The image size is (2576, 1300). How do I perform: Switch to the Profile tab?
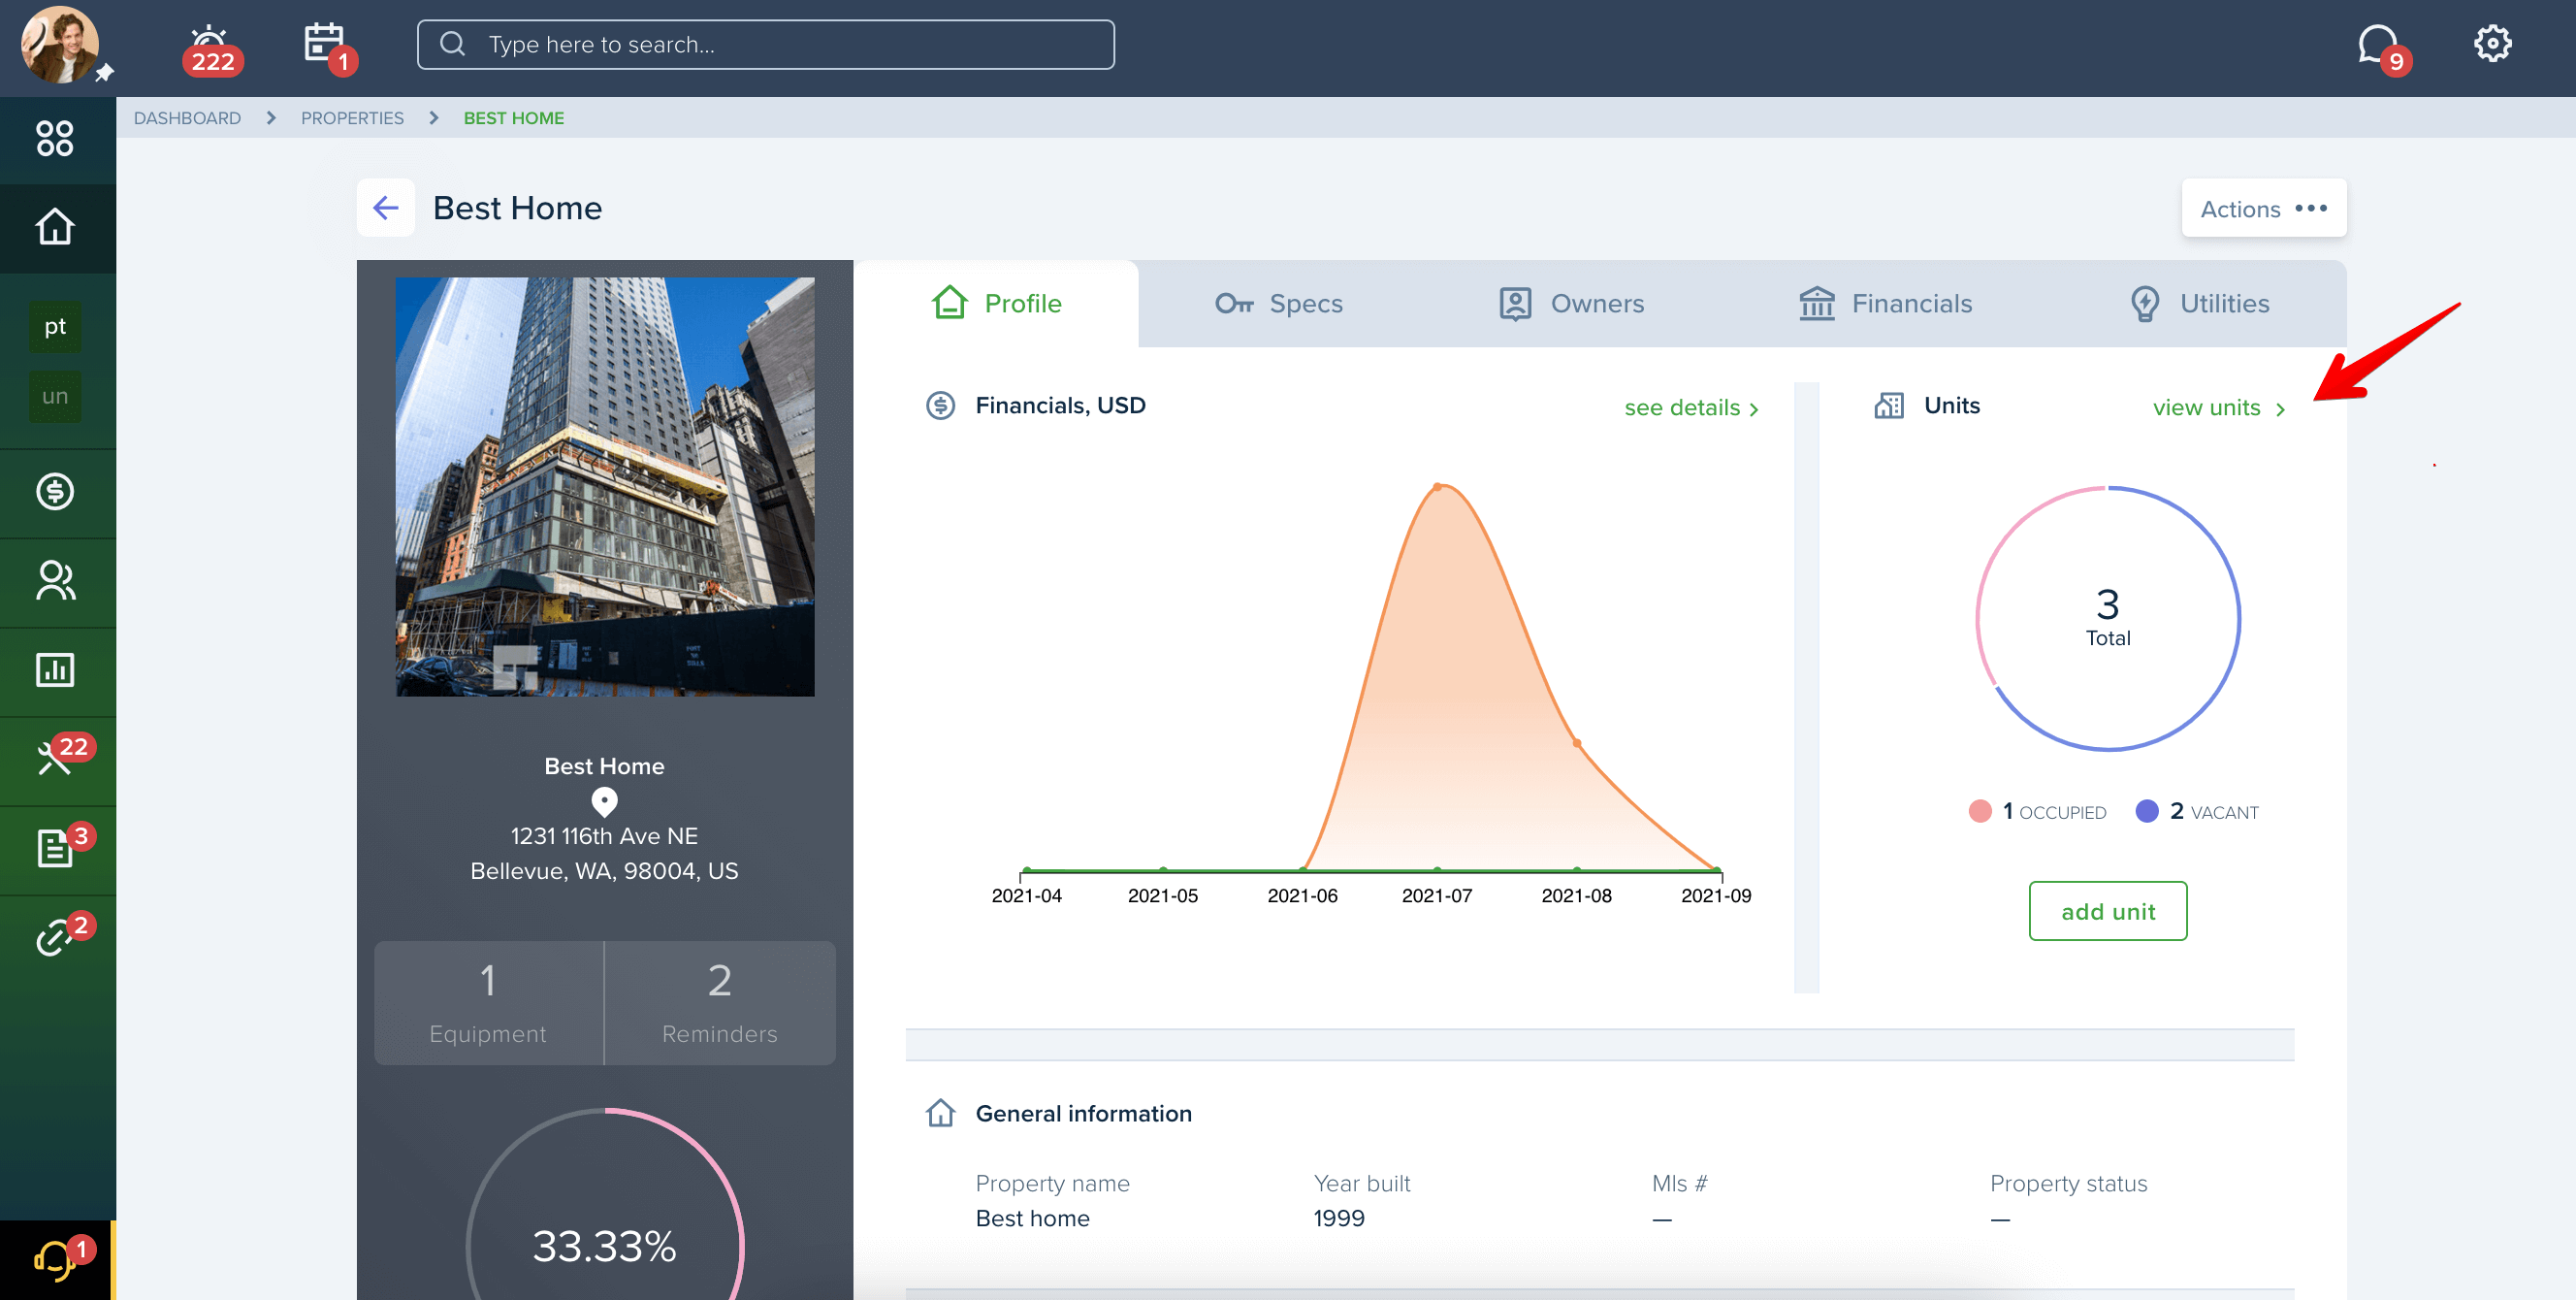tap(996, 303)
